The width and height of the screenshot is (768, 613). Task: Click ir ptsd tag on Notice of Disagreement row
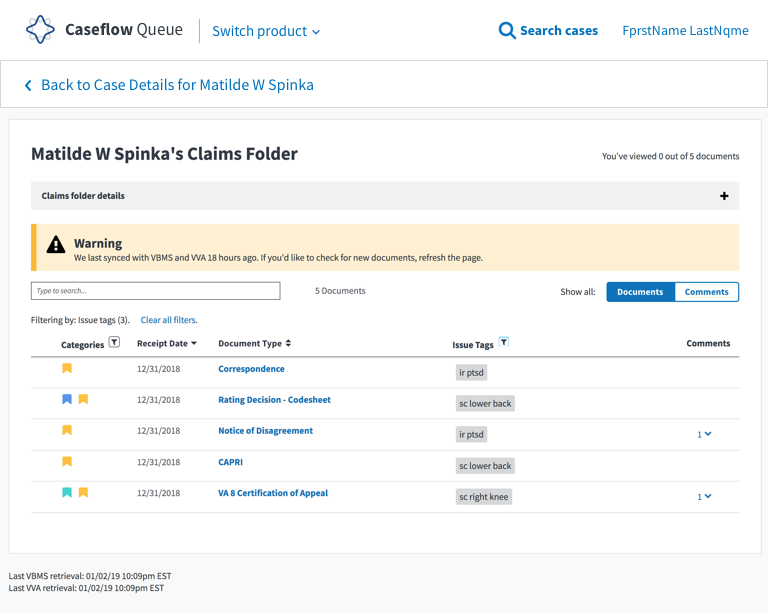(x=471, y=434)
